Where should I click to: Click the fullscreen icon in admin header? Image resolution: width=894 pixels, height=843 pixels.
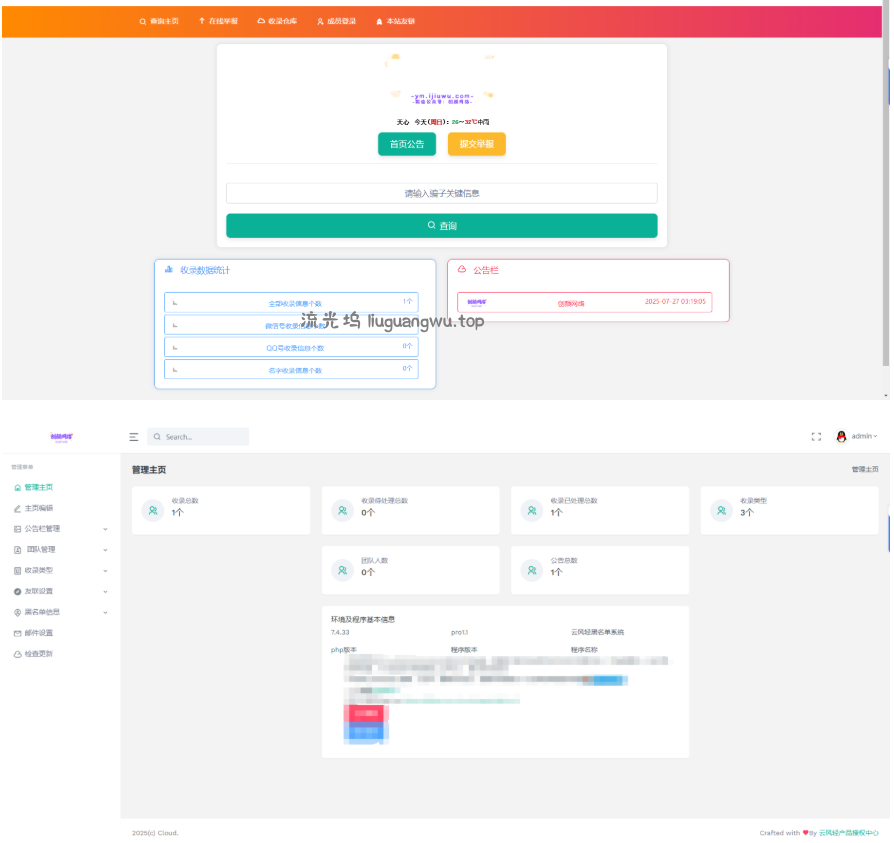tap(816, 437)
